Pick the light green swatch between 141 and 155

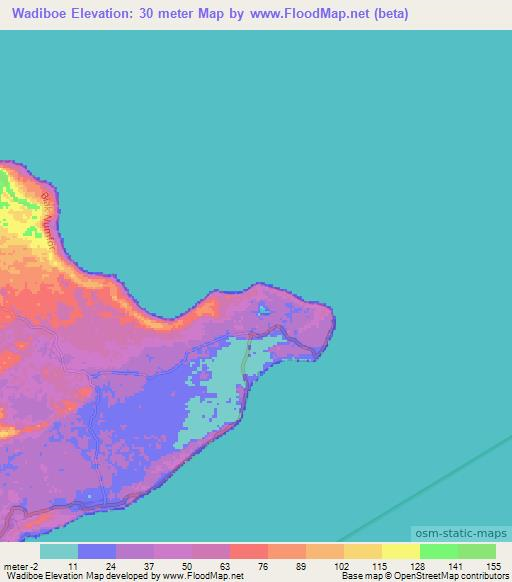pyautogui.click(x=477, y=551)
